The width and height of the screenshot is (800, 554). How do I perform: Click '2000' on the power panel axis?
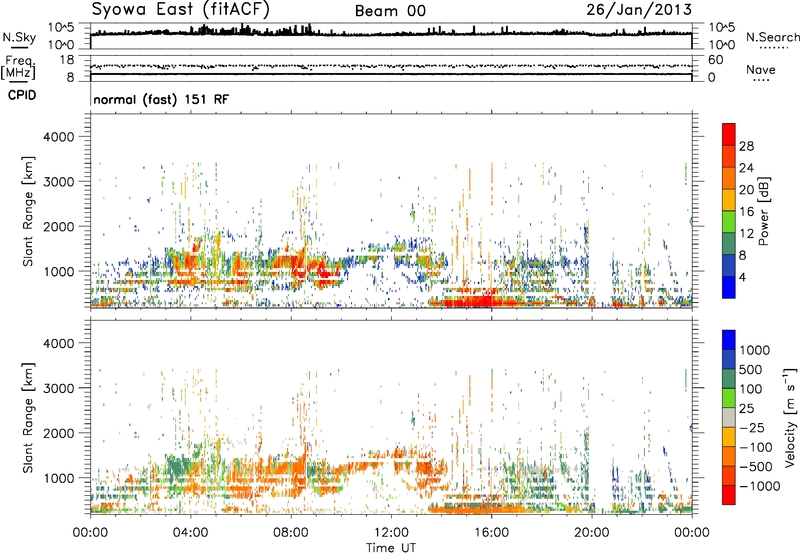(x=59, y=226)
